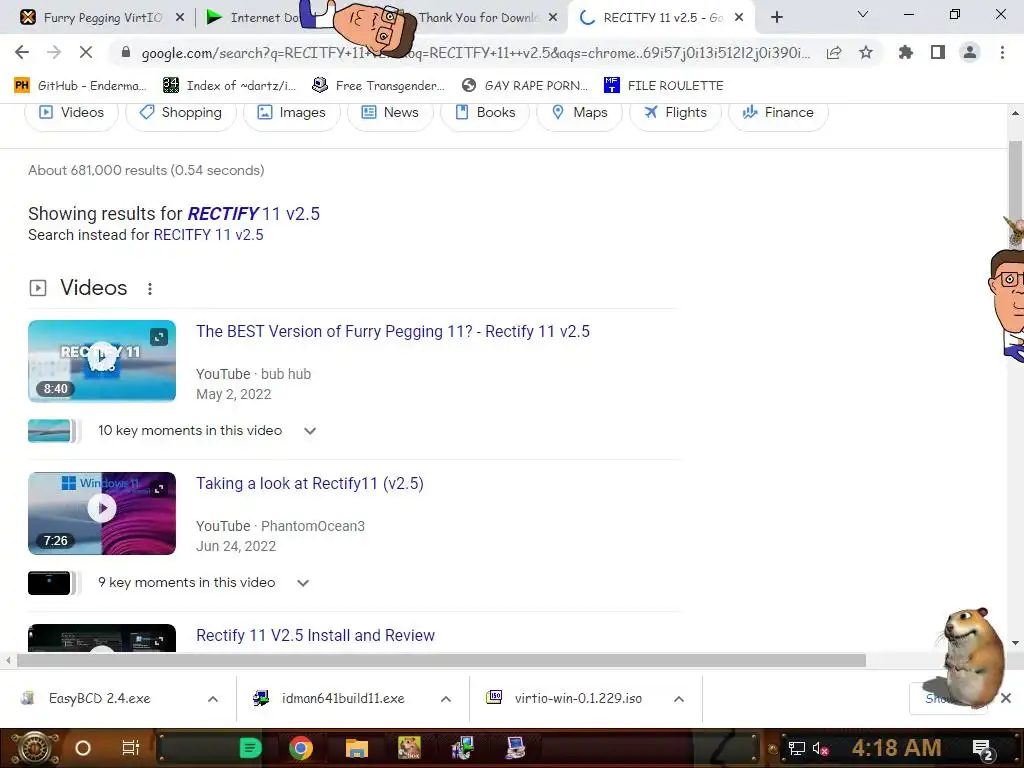Close the first tab with its X
Screen dimensions: 1024x768
coord(180,18)
